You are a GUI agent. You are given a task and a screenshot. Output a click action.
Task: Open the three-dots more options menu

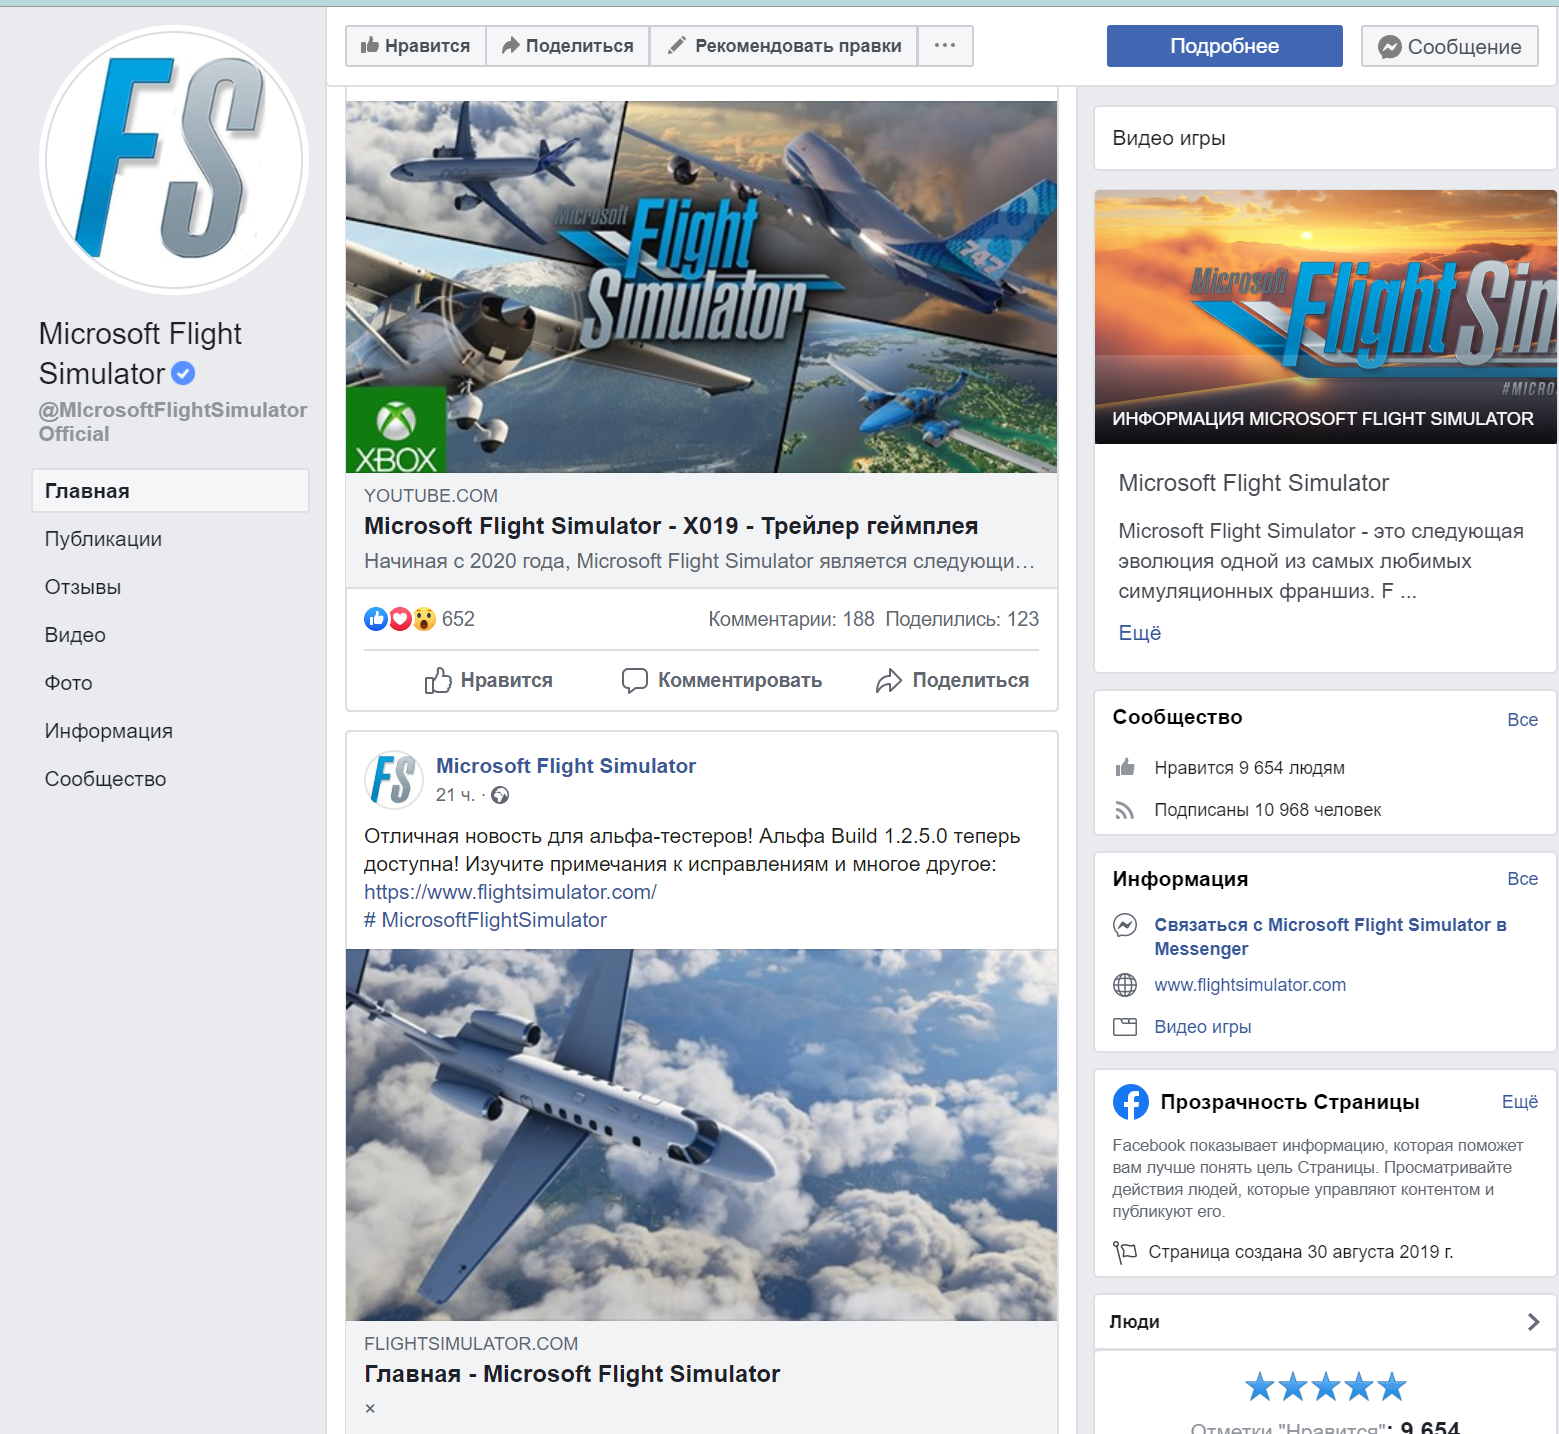point(945,46)
